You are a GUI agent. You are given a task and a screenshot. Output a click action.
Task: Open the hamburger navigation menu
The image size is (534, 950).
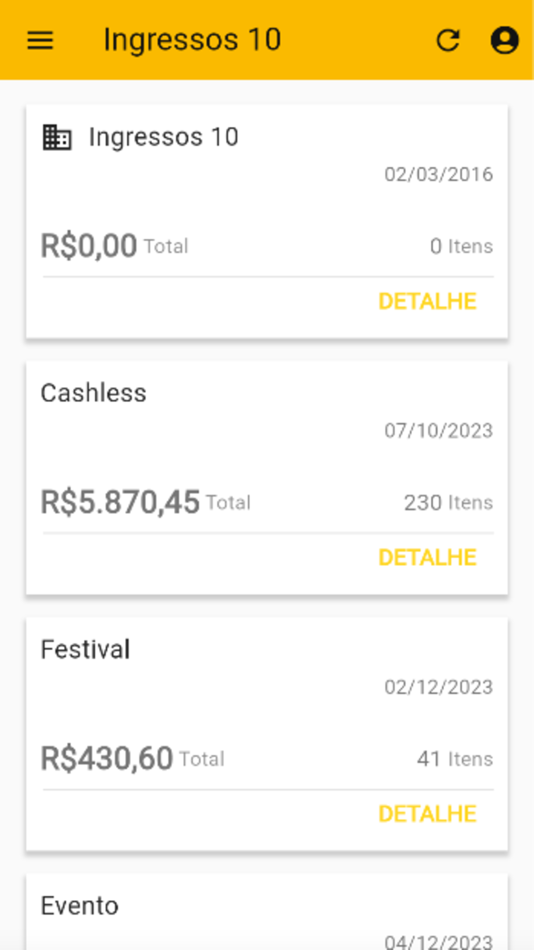point(40,41)
